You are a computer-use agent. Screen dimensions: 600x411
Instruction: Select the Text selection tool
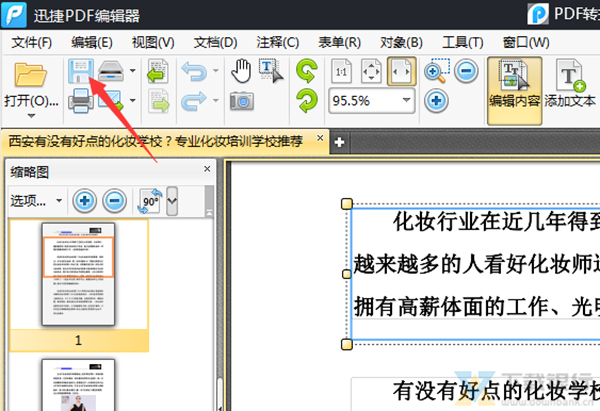(271, 71)
